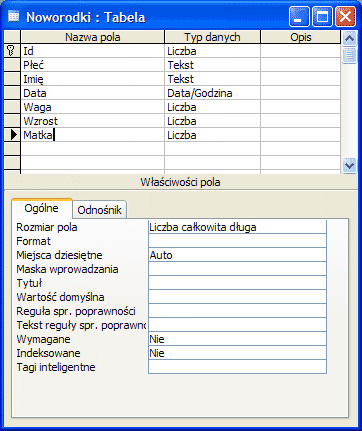Viewport: 362px width, 431px height.
Task: Select the Imię field name cell
Action: click(92, 79)
